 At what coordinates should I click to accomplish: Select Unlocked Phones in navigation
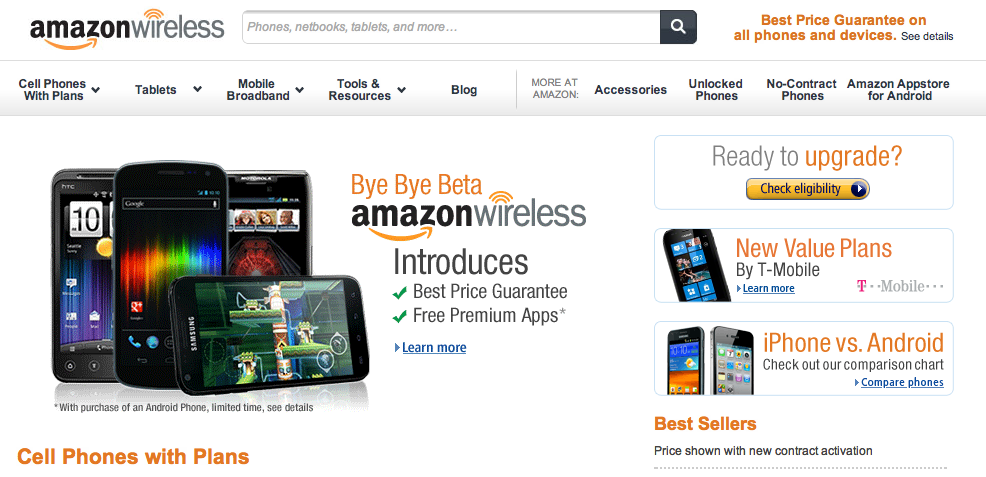coord(716,90)
